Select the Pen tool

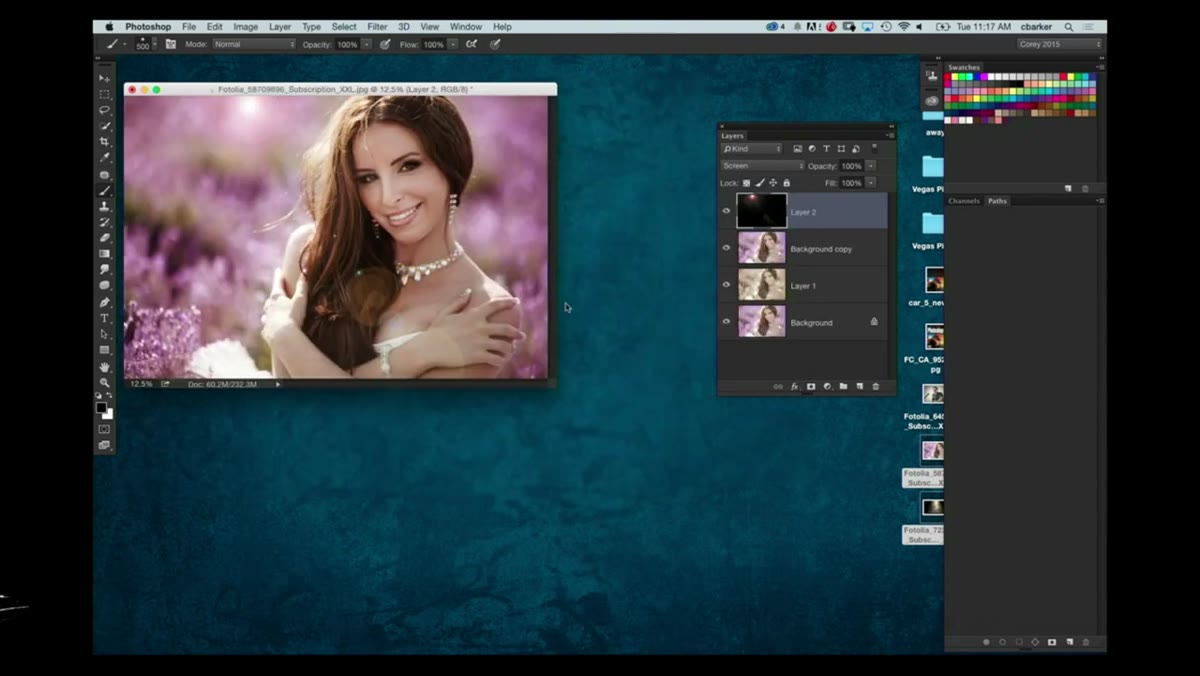104,302
